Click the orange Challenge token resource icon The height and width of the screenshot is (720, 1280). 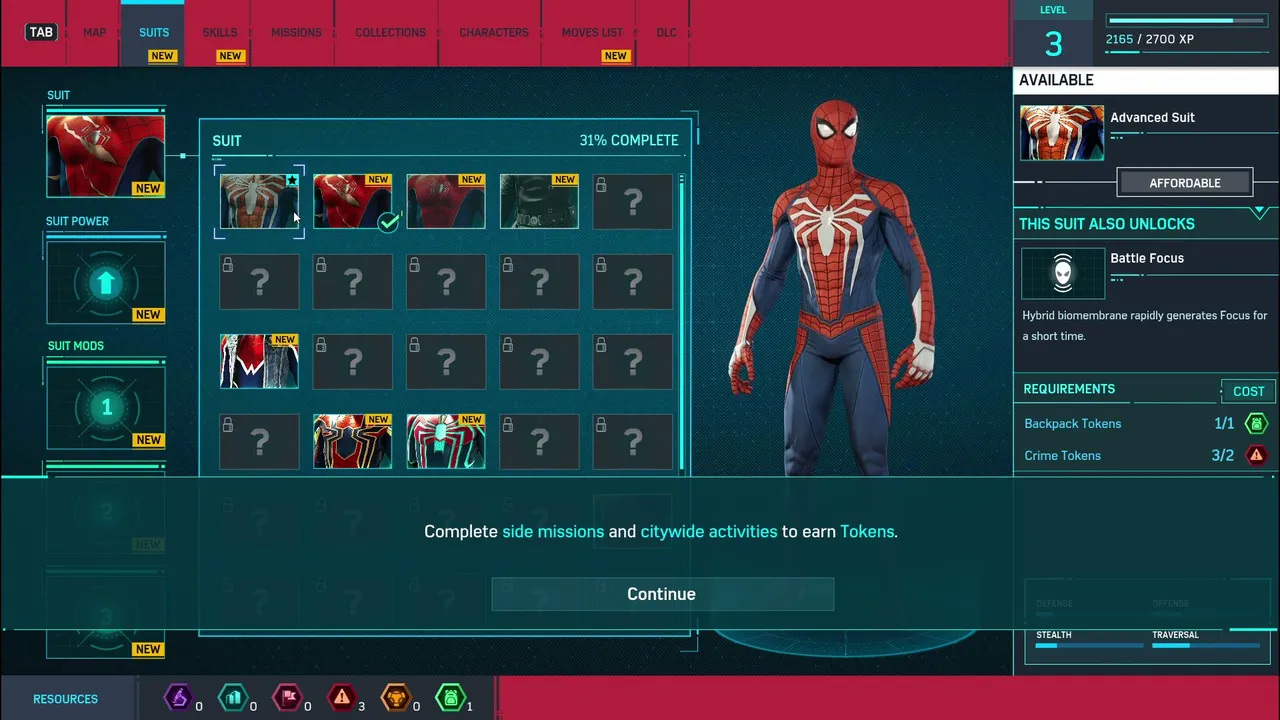click(396, 697)
